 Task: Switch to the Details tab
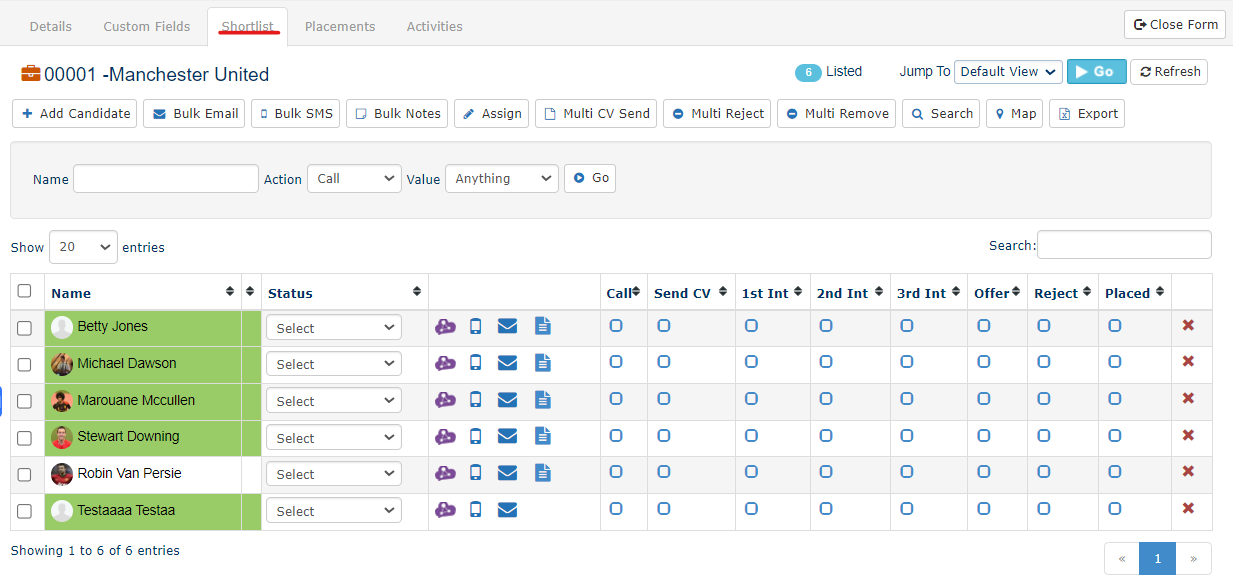click(51, 26)
